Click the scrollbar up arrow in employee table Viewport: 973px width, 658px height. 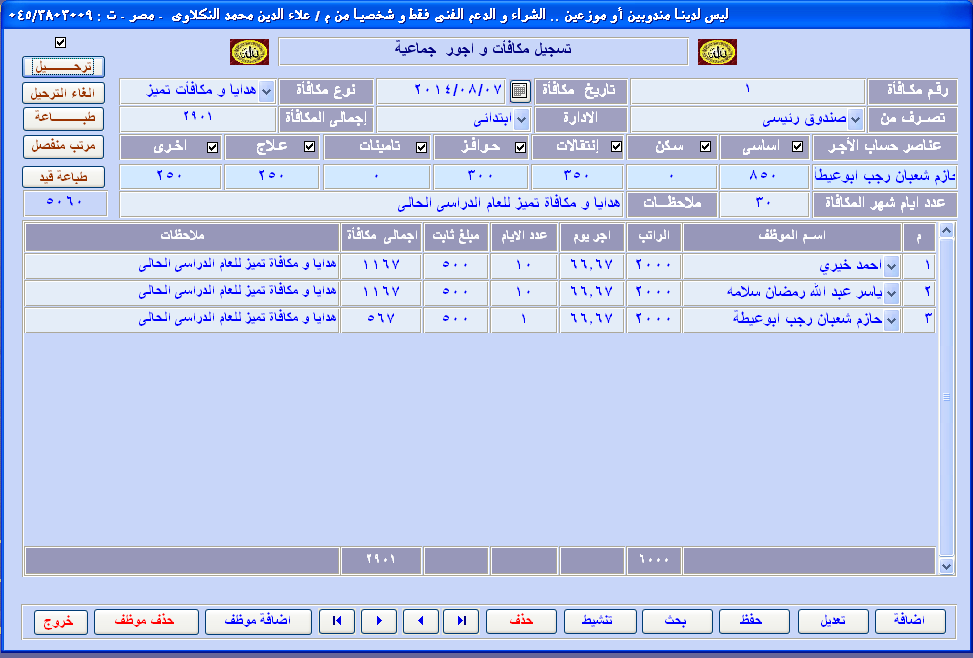[946, 231]
